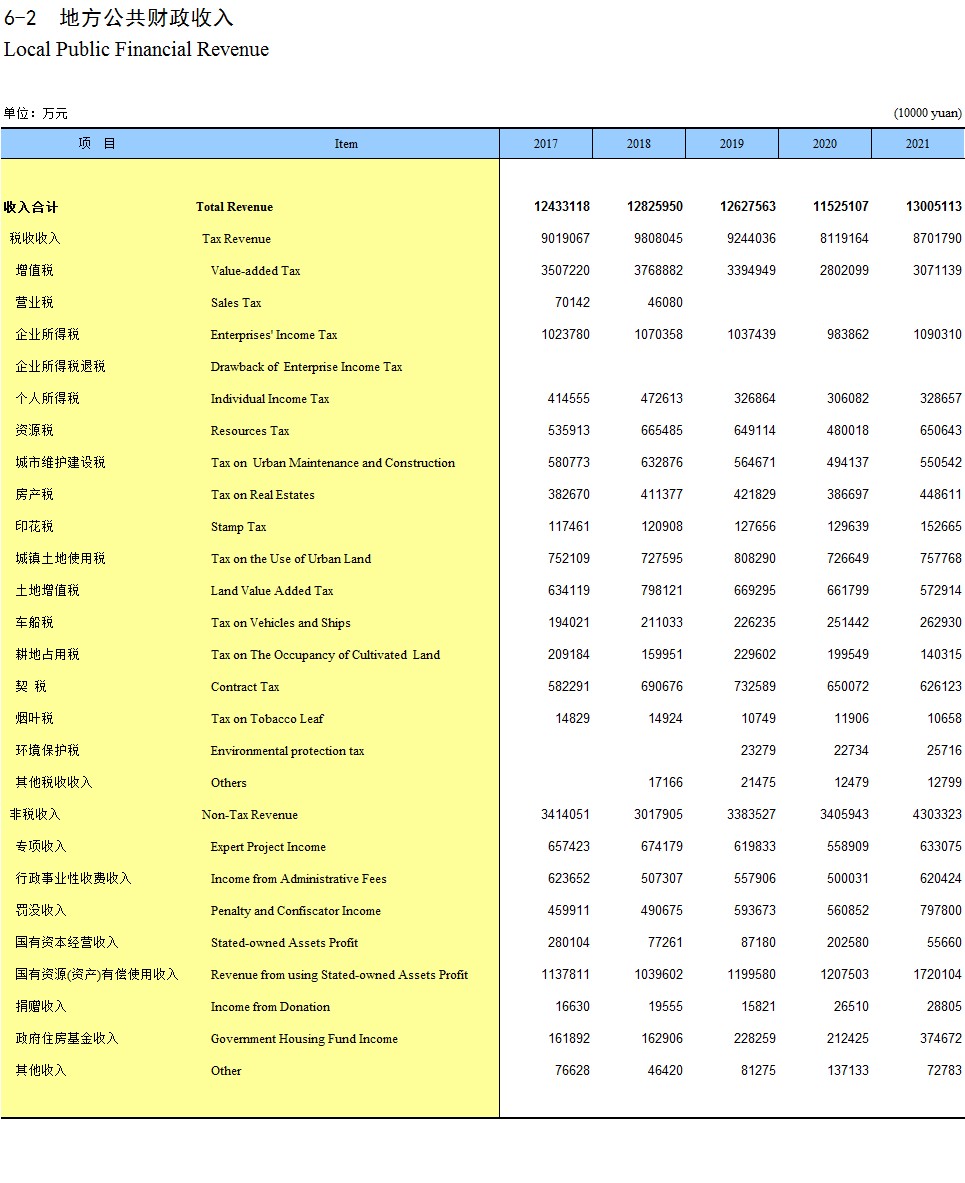
Task: Click the 单位：万元 unit note
Action: (35, 113)
